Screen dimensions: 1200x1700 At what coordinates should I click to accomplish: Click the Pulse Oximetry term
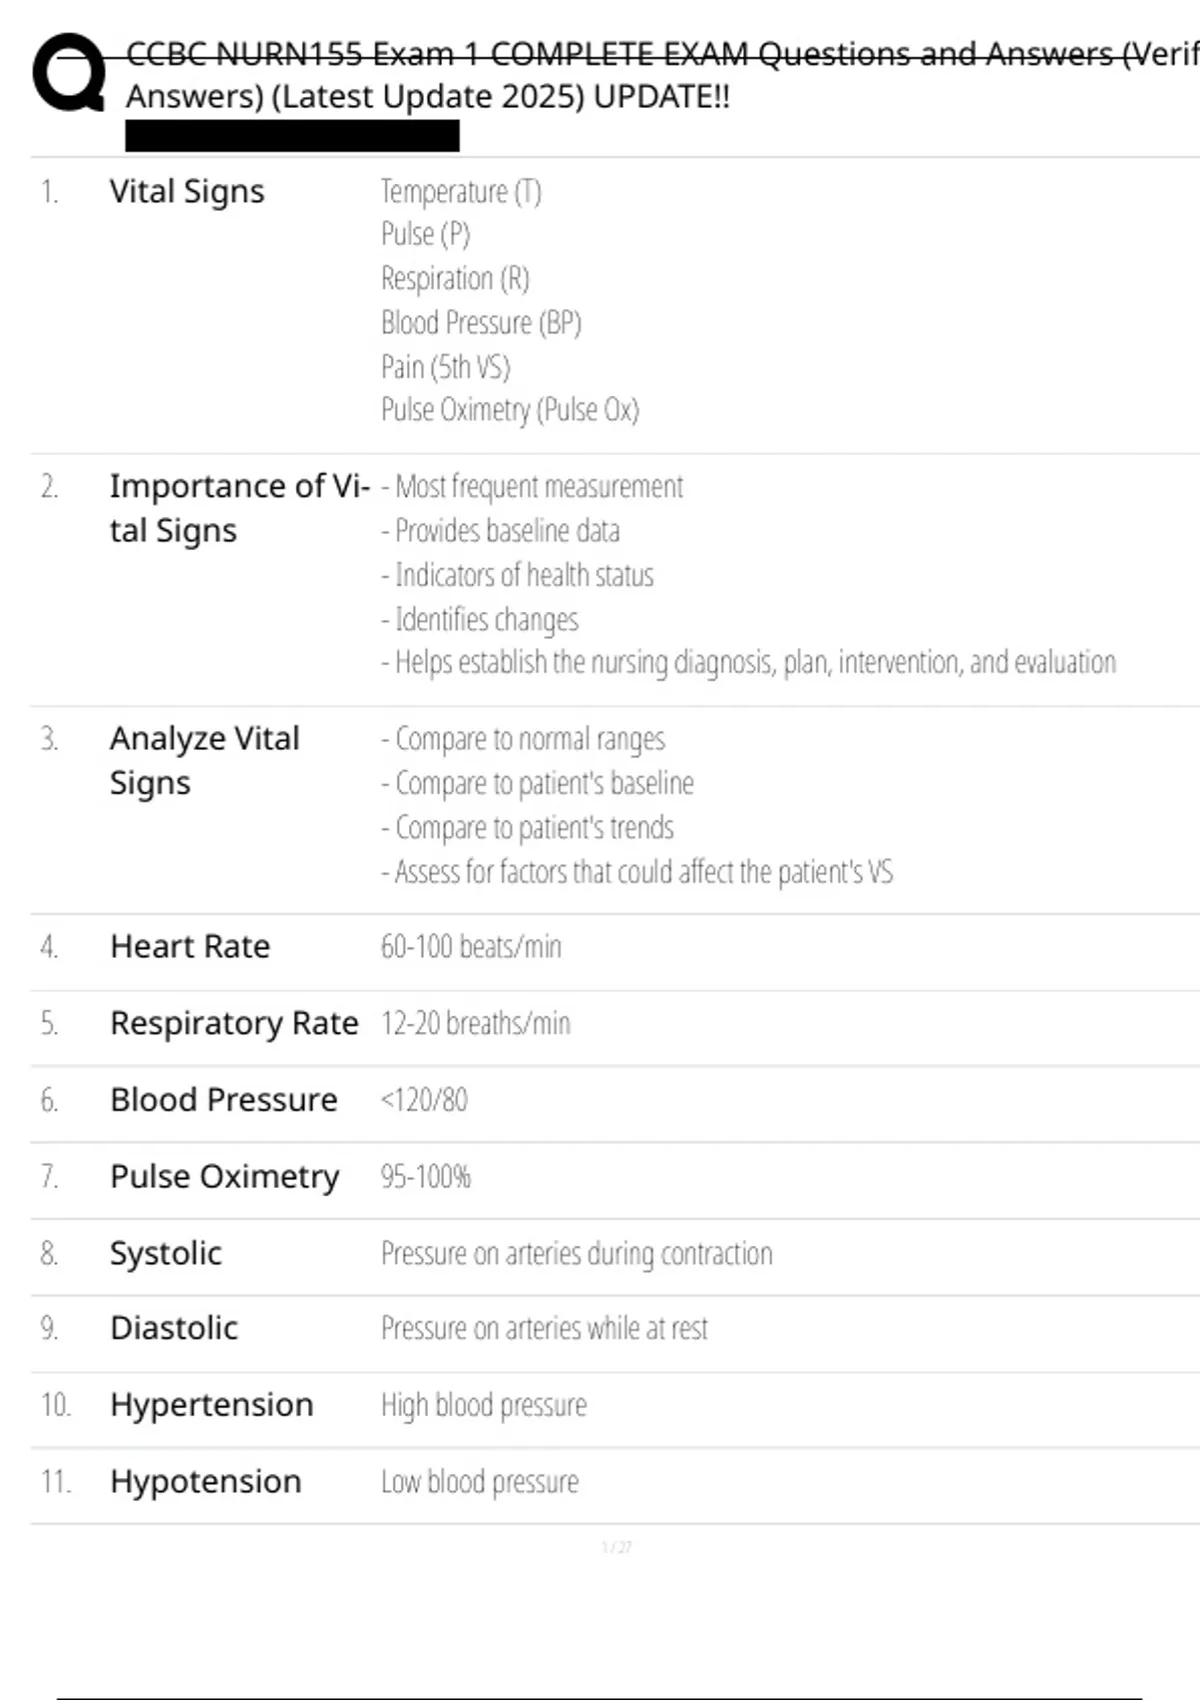tap(225, 1177)
